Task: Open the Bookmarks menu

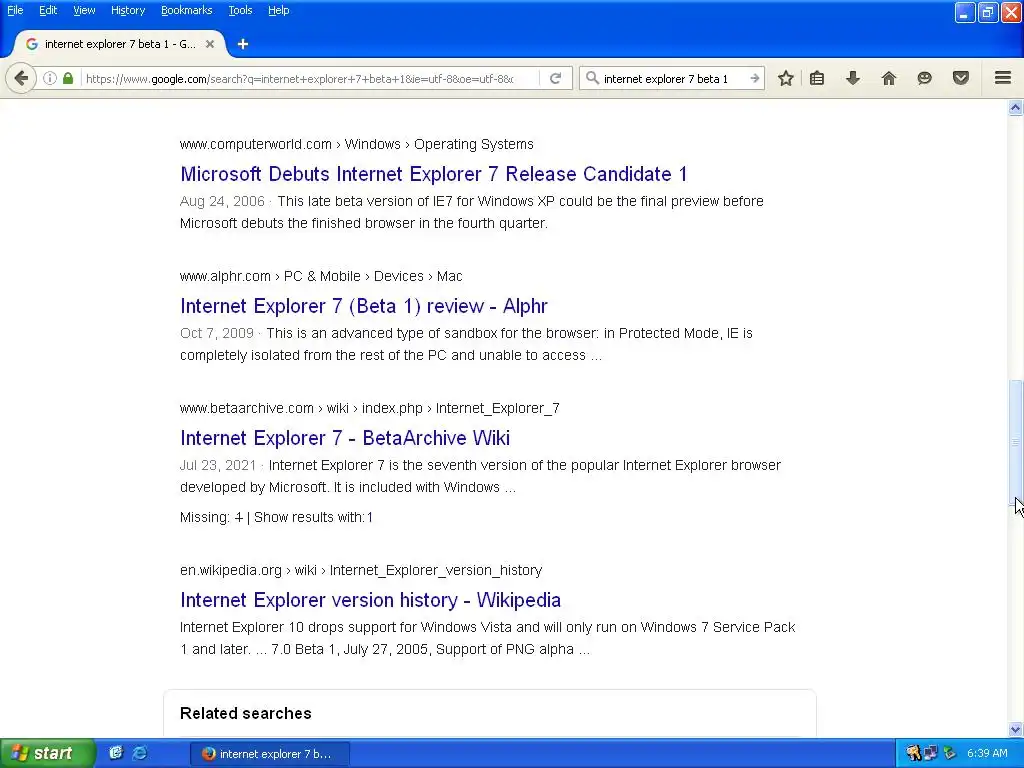Action: coord(186,10)
